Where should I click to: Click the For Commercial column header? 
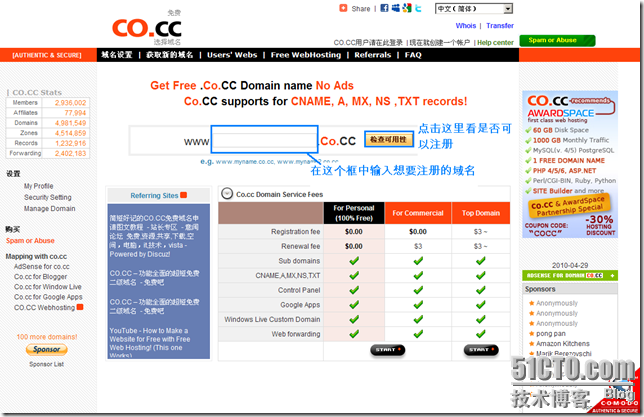click(x=418, y=213)
